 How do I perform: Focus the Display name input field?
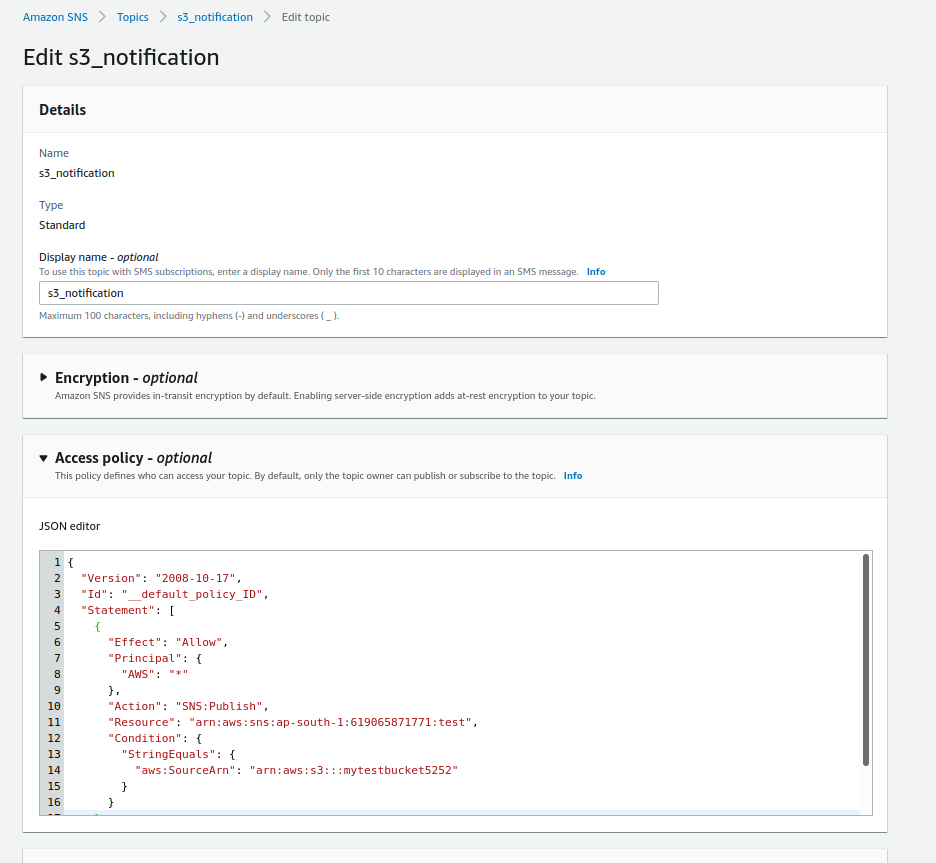click(349, 293)
